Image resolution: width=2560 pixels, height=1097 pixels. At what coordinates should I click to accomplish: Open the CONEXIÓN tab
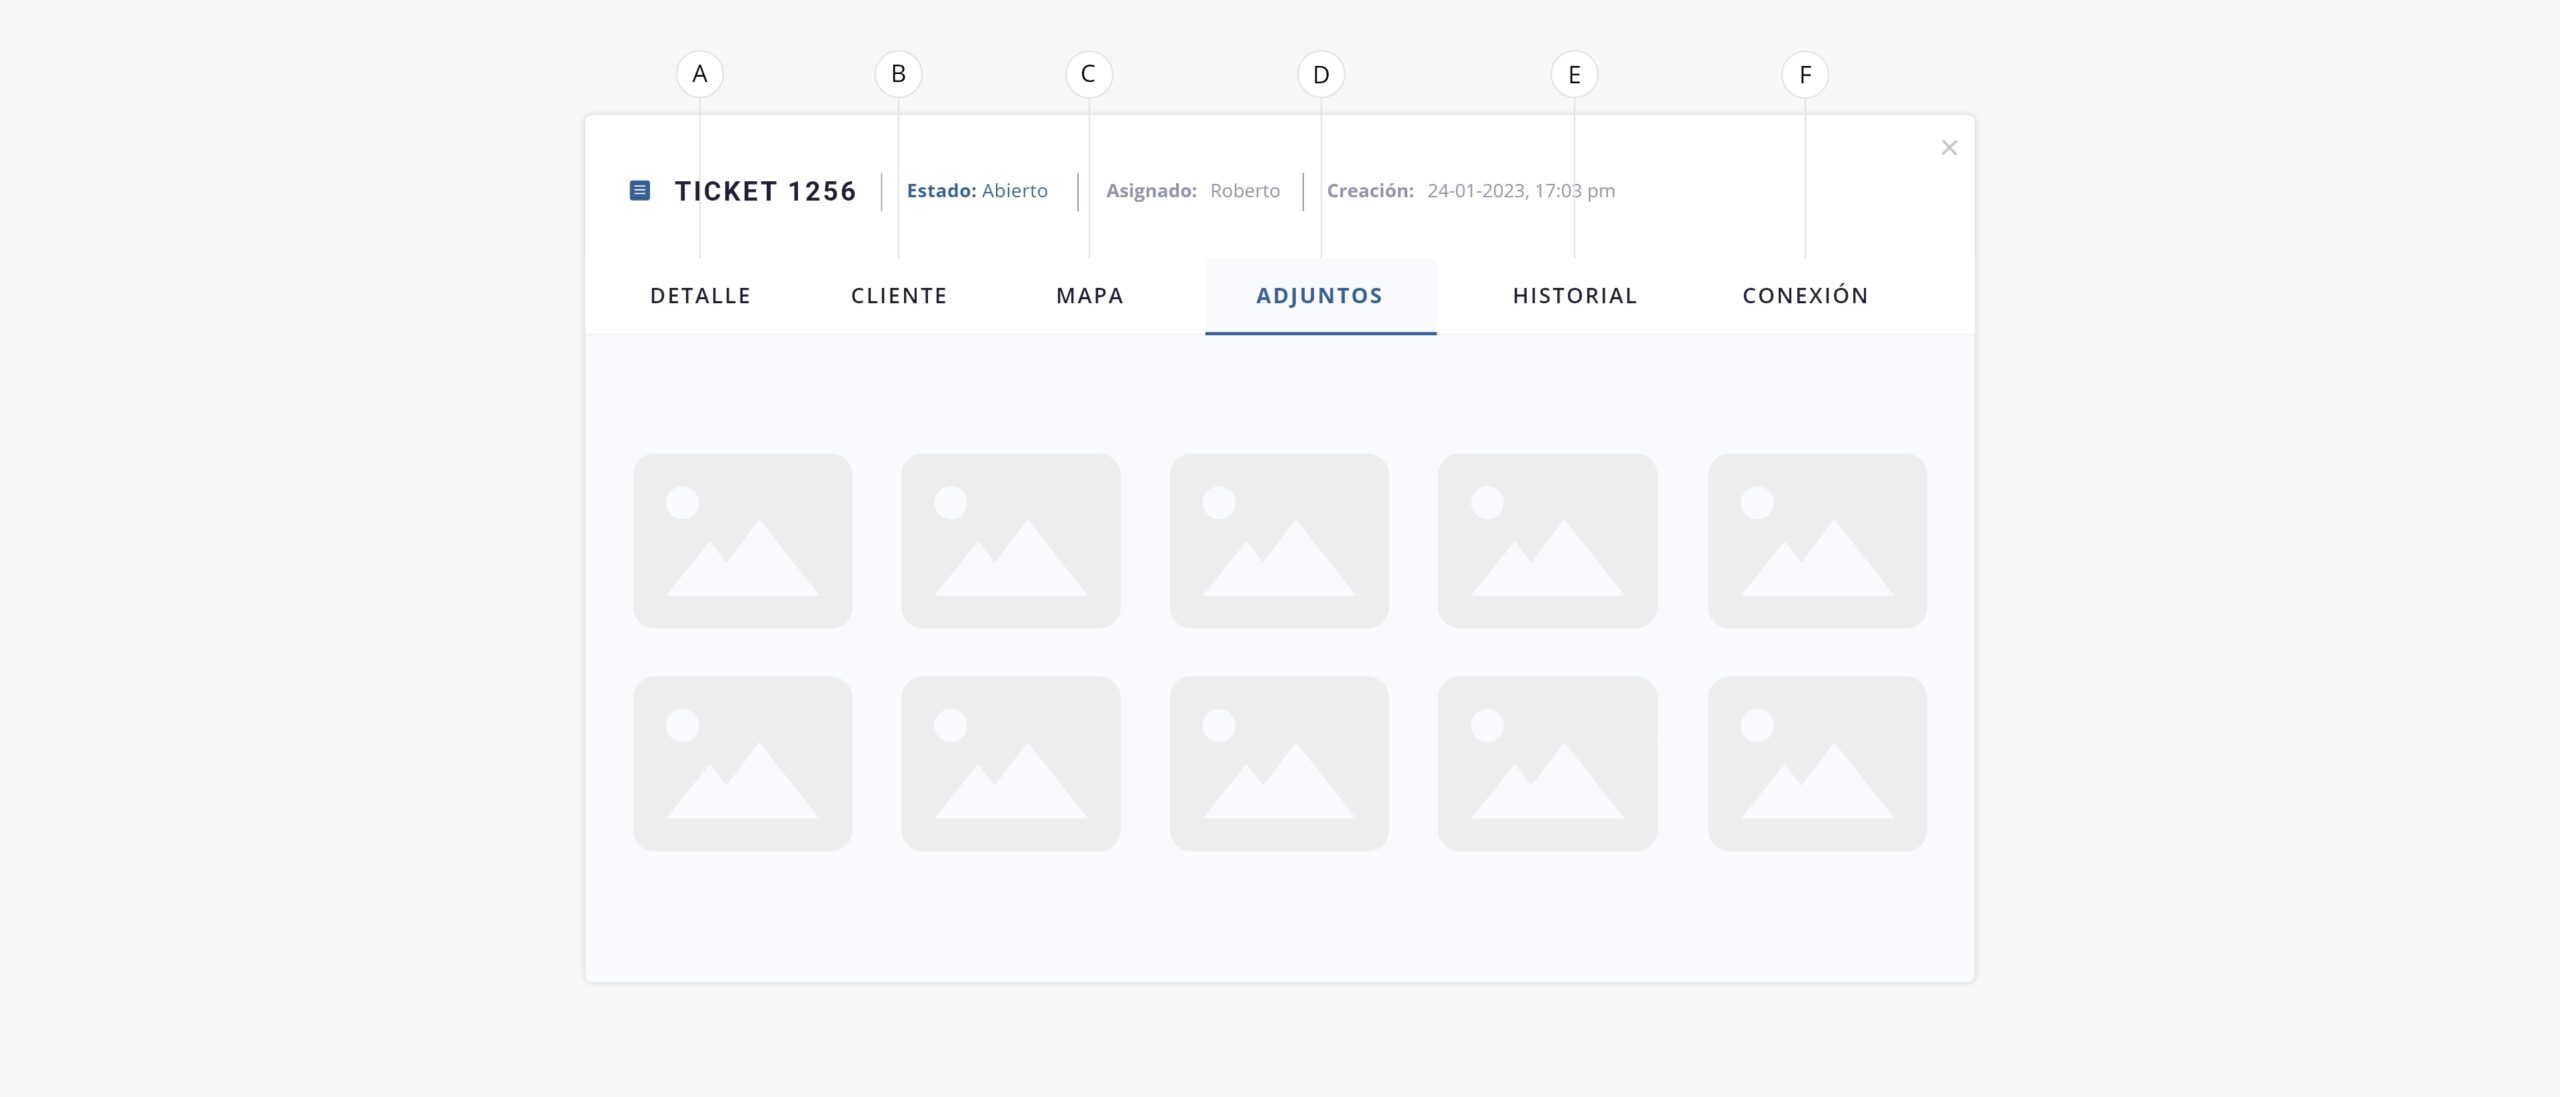click(x=1805, y=296)
